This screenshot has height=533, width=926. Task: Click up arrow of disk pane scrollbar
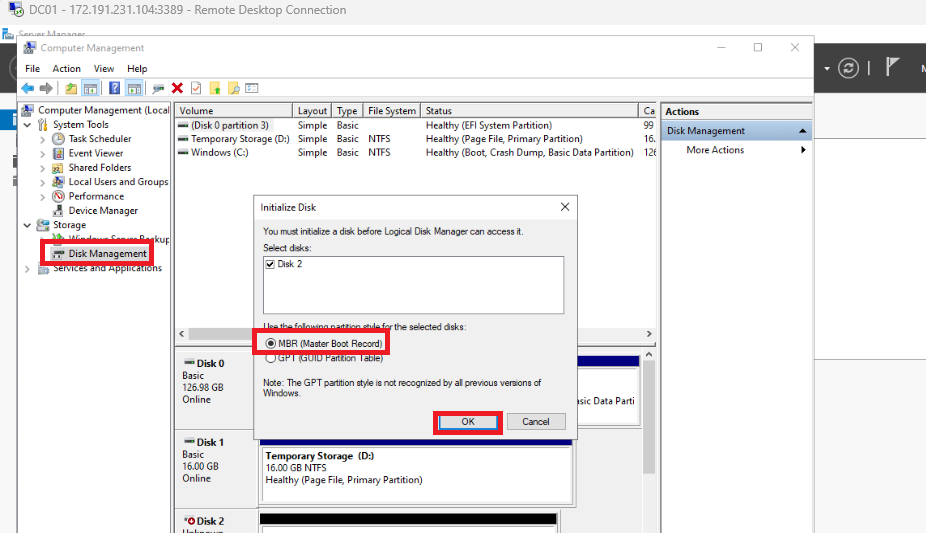point(649,354)
